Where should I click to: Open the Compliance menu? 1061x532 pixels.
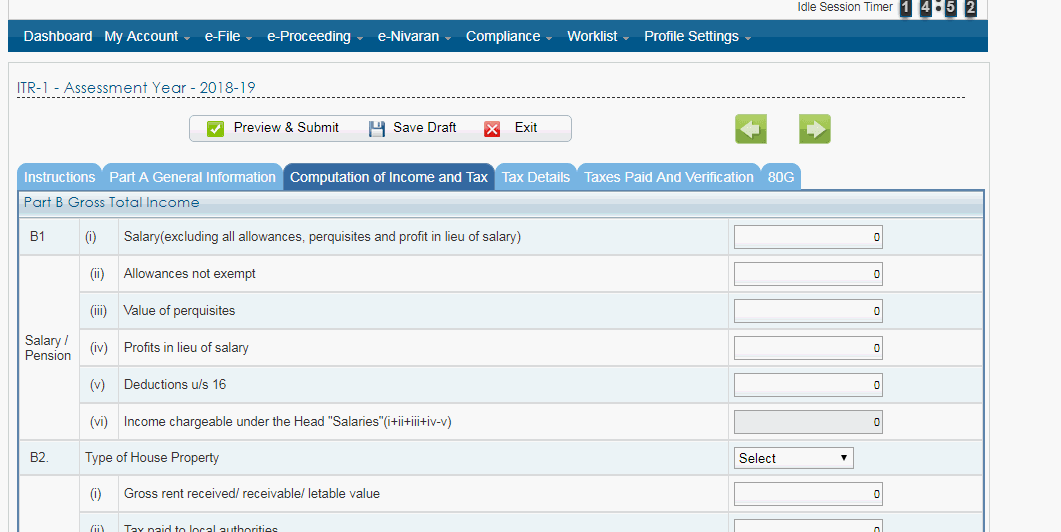509,37
